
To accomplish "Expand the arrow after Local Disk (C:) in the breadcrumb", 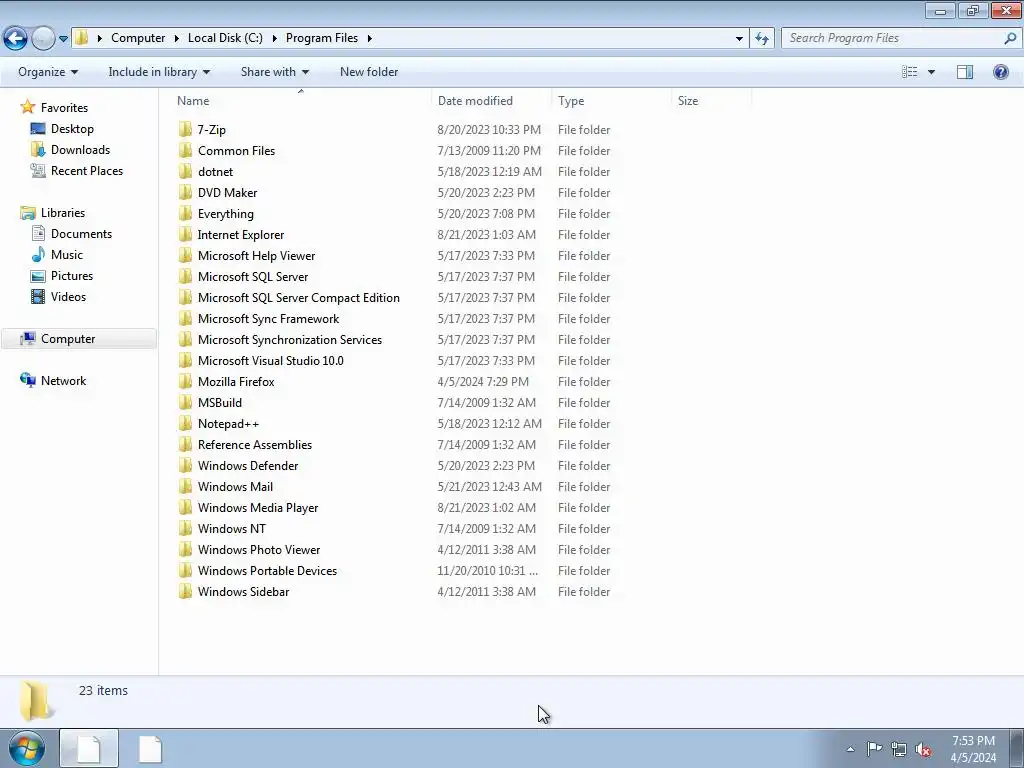I will tap(274, 39).
